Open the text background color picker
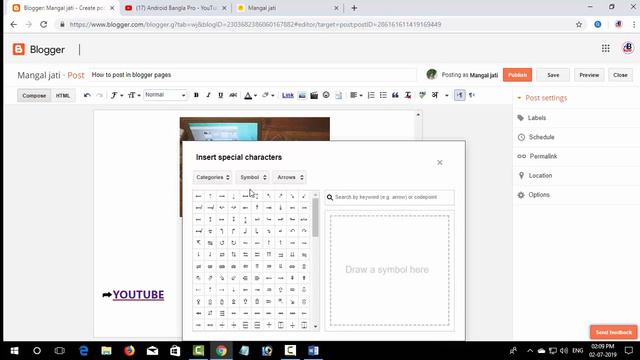Screen dimensions: 640x360 point(268,95)
